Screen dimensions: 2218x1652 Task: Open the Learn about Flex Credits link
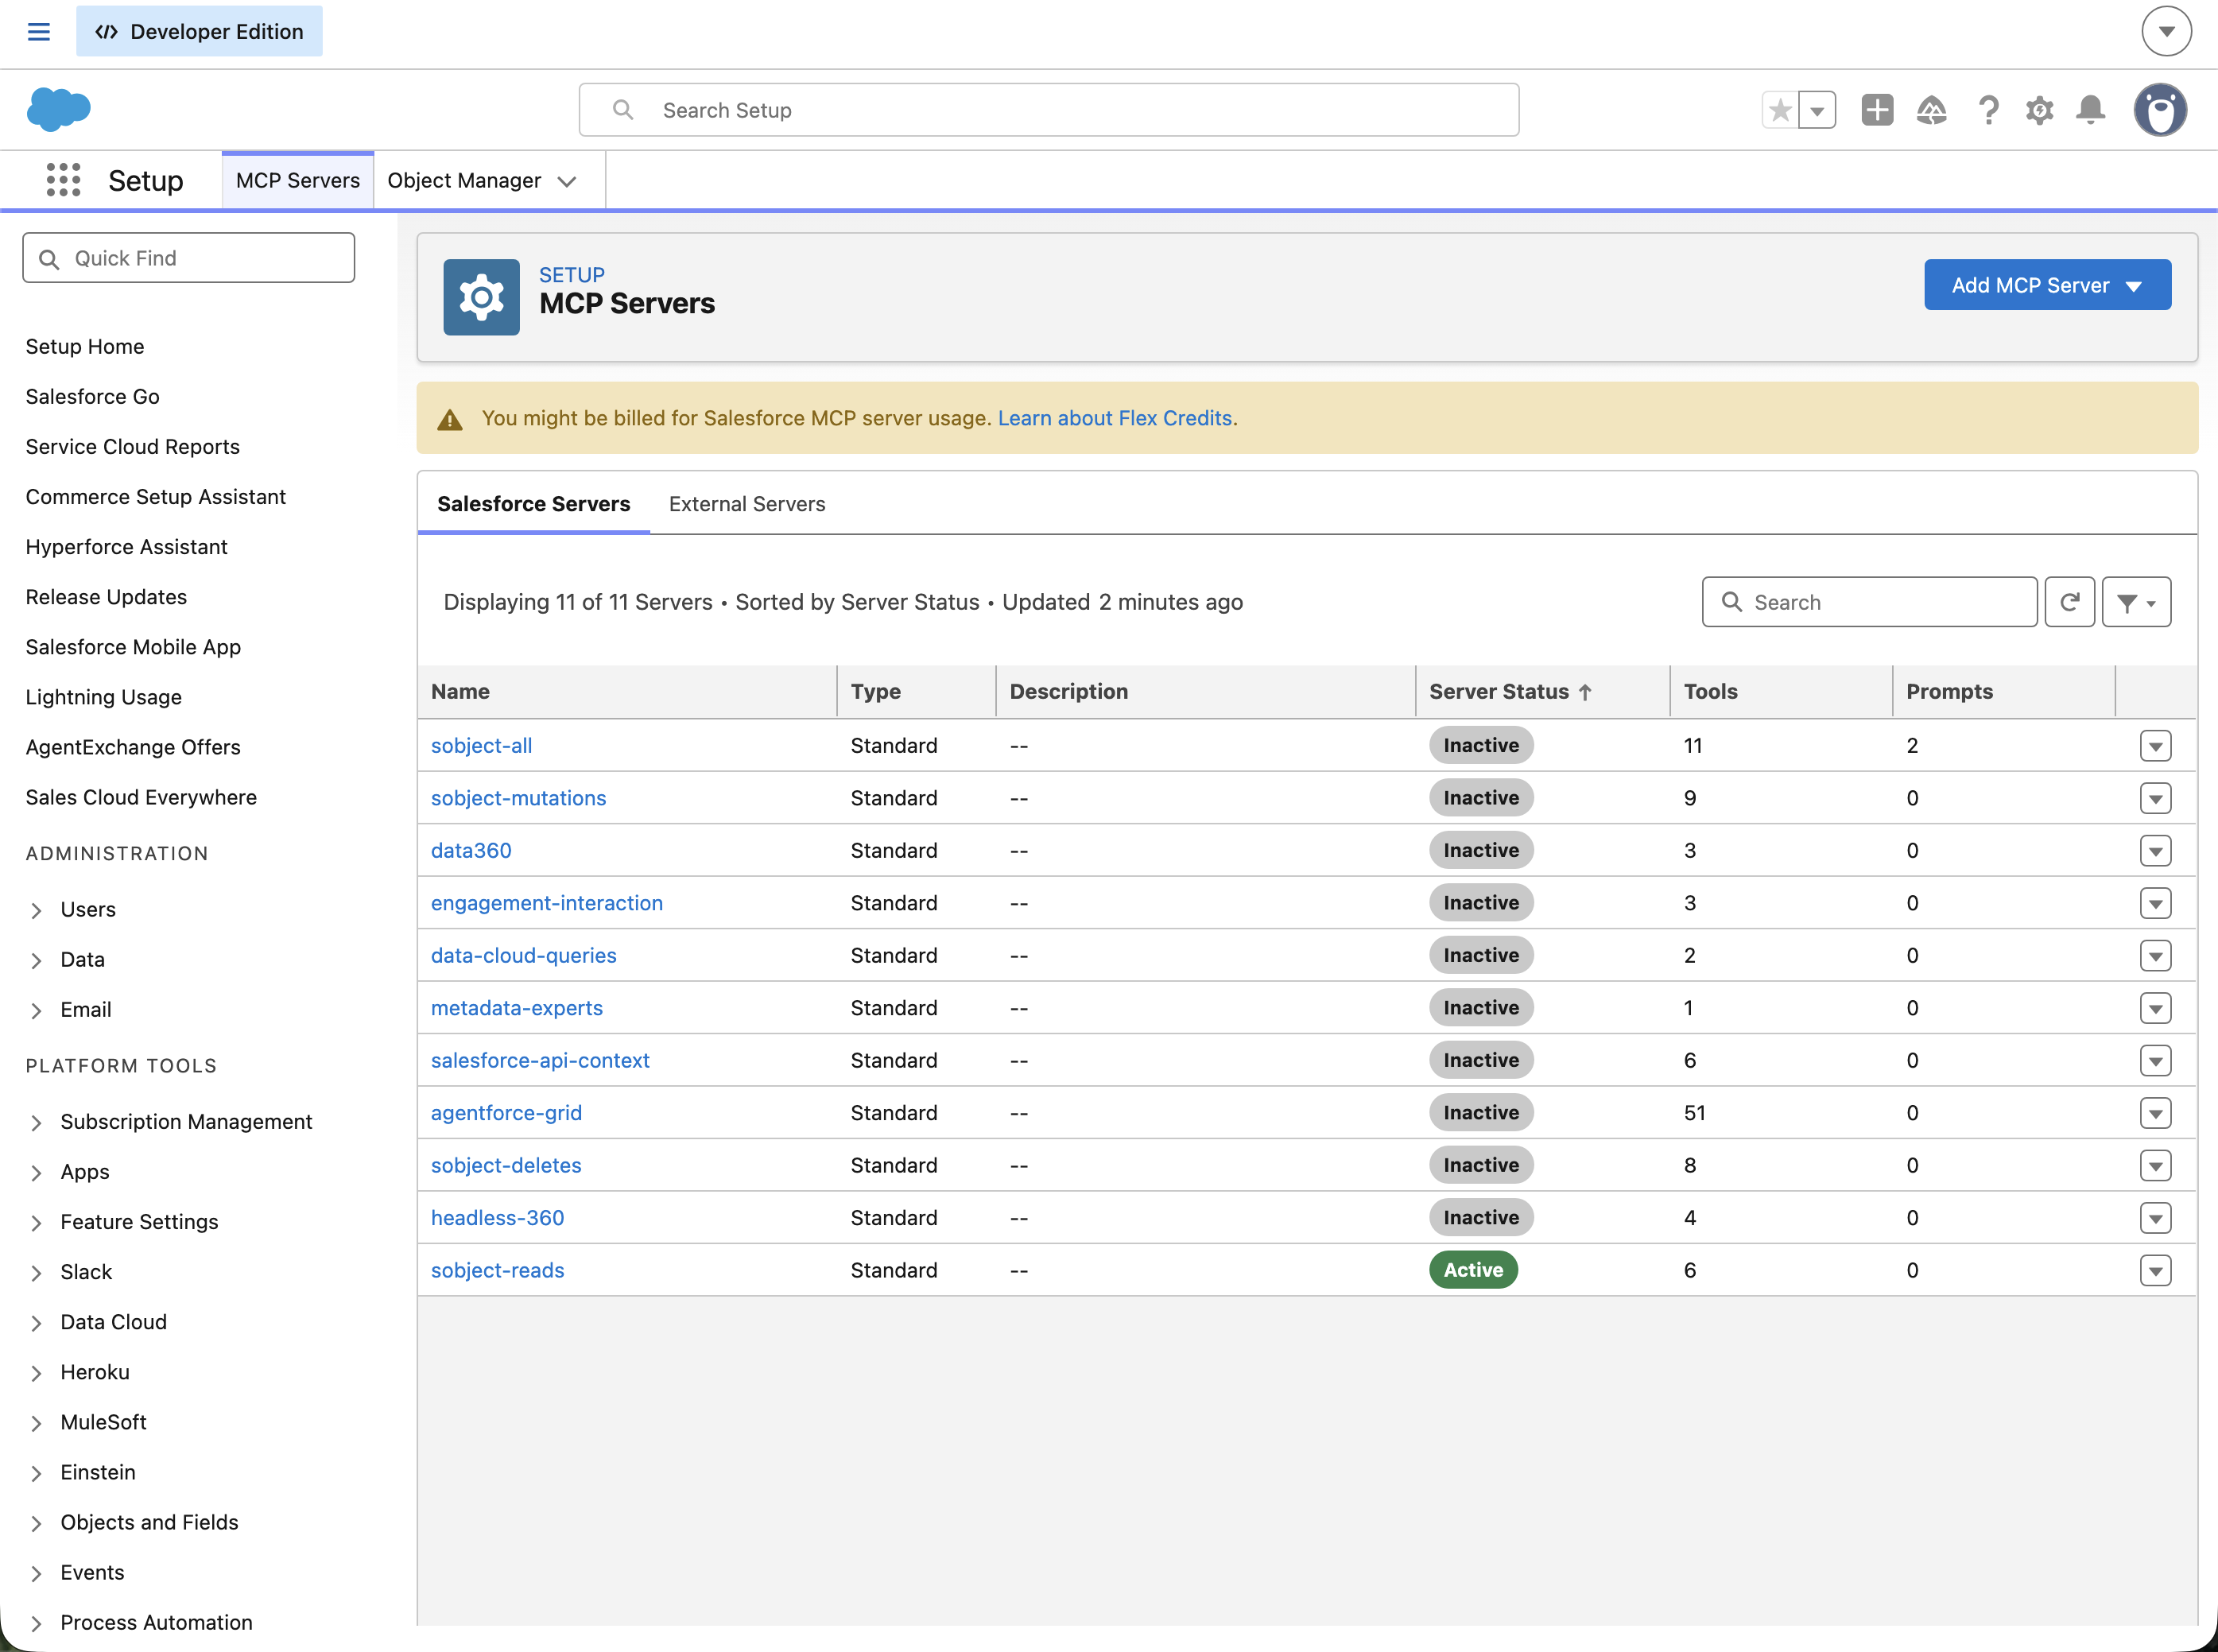click(x=1115, y=418)
